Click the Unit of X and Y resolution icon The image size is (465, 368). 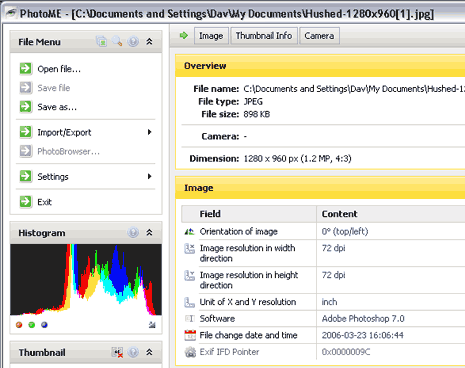pos(190,302)
